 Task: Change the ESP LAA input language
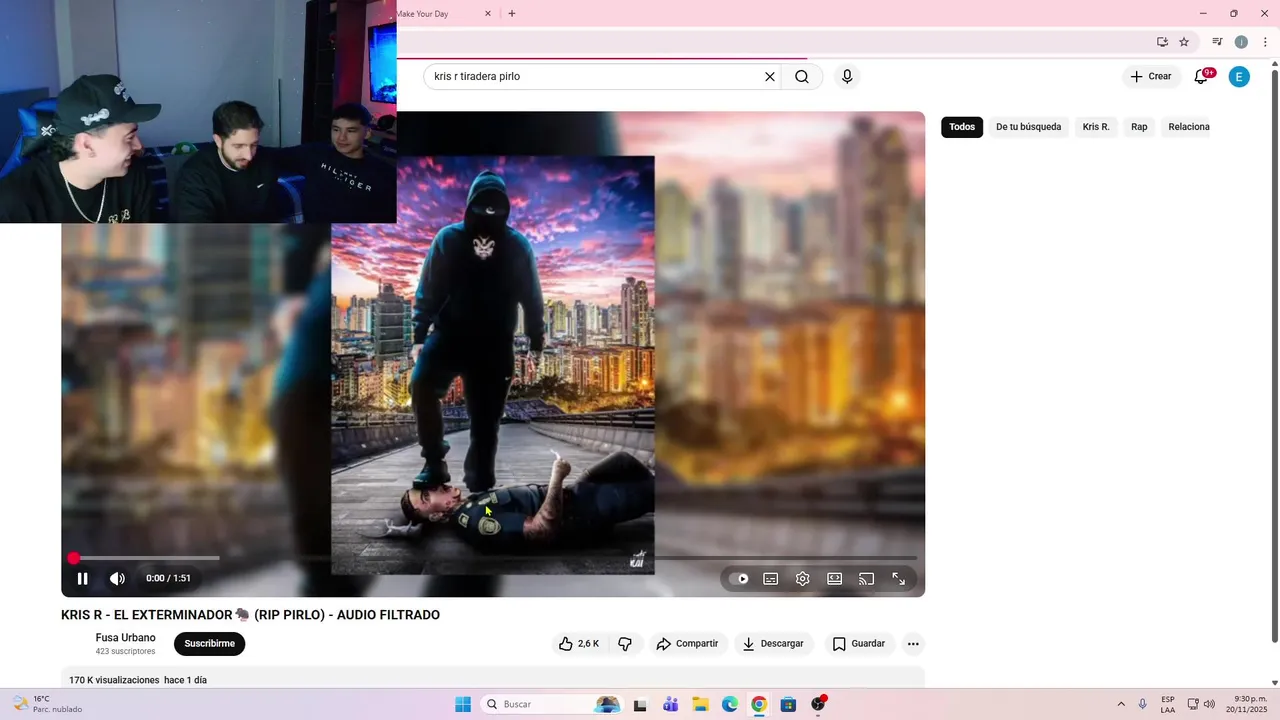point(1168,704)
